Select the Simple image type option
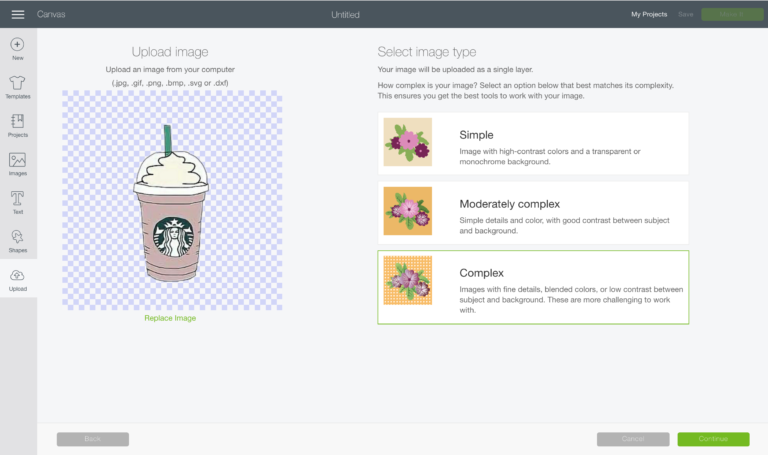 [x=533, y=142]
